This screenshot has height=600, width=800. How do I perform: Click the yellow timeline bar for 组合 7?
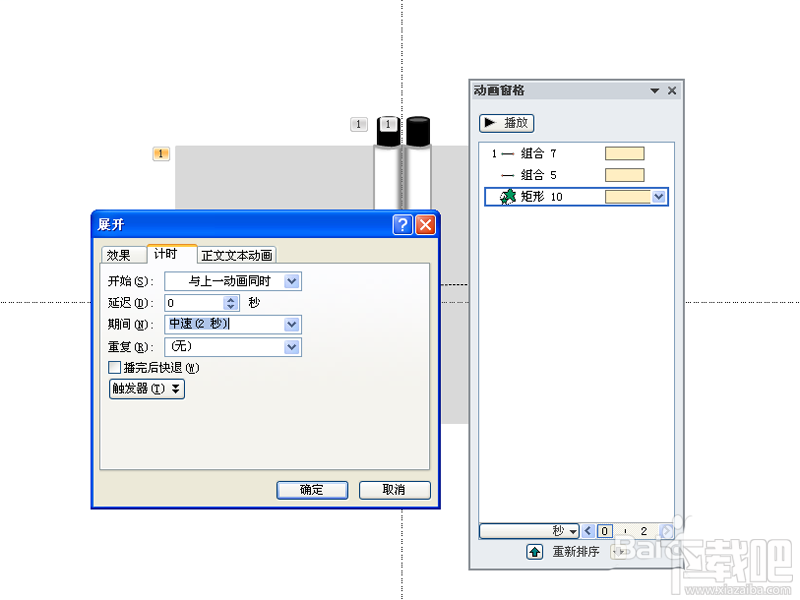624,153
